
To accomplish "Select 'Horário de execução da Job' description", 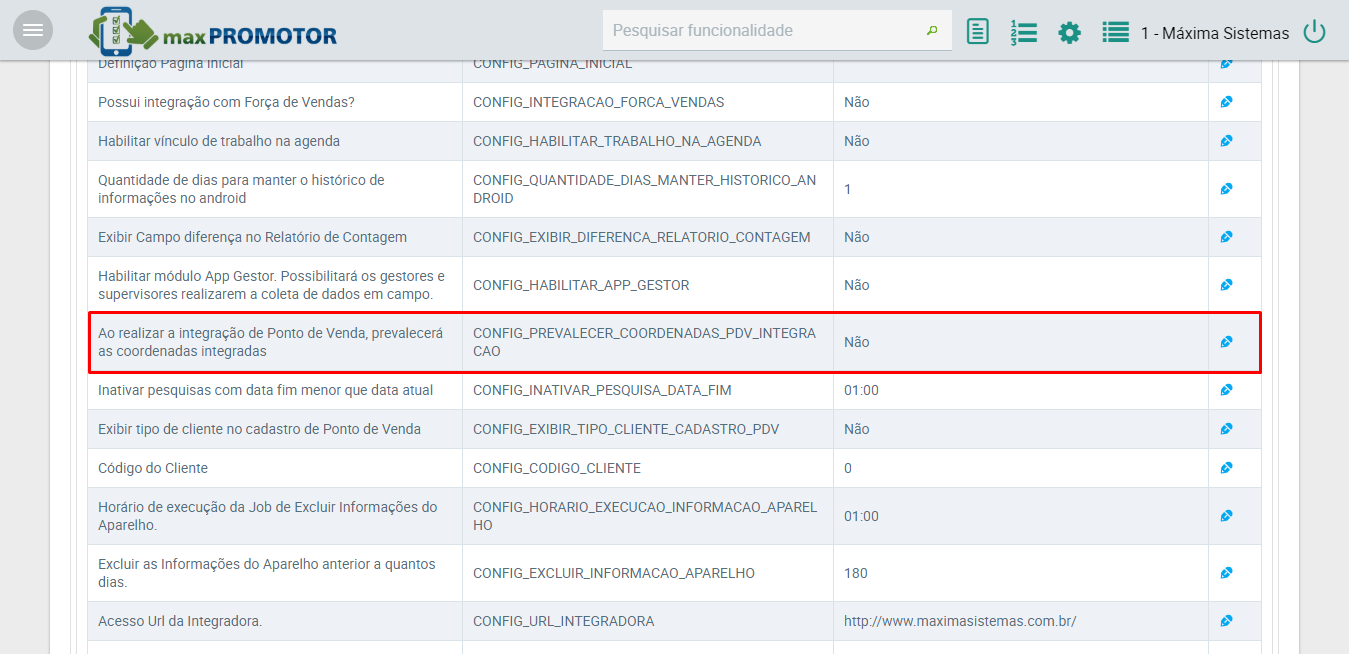I will coord(268,516).
